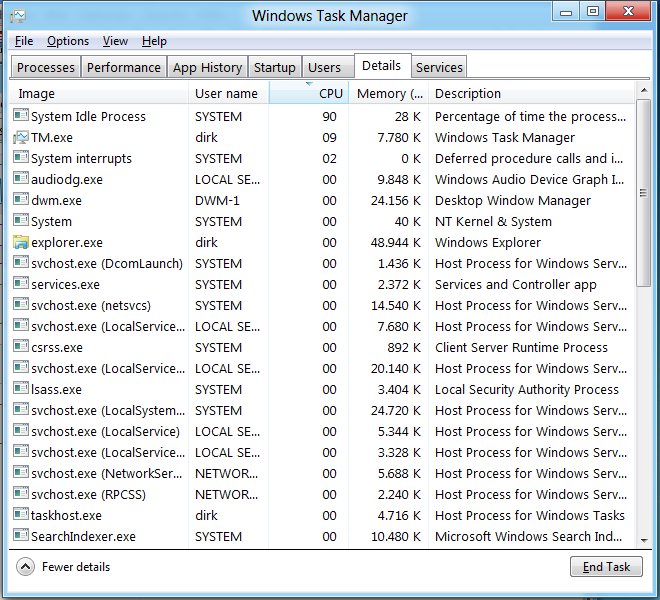Open the Options menu
This screenshot has height=600, width=660.
click(x=68, y=41)
